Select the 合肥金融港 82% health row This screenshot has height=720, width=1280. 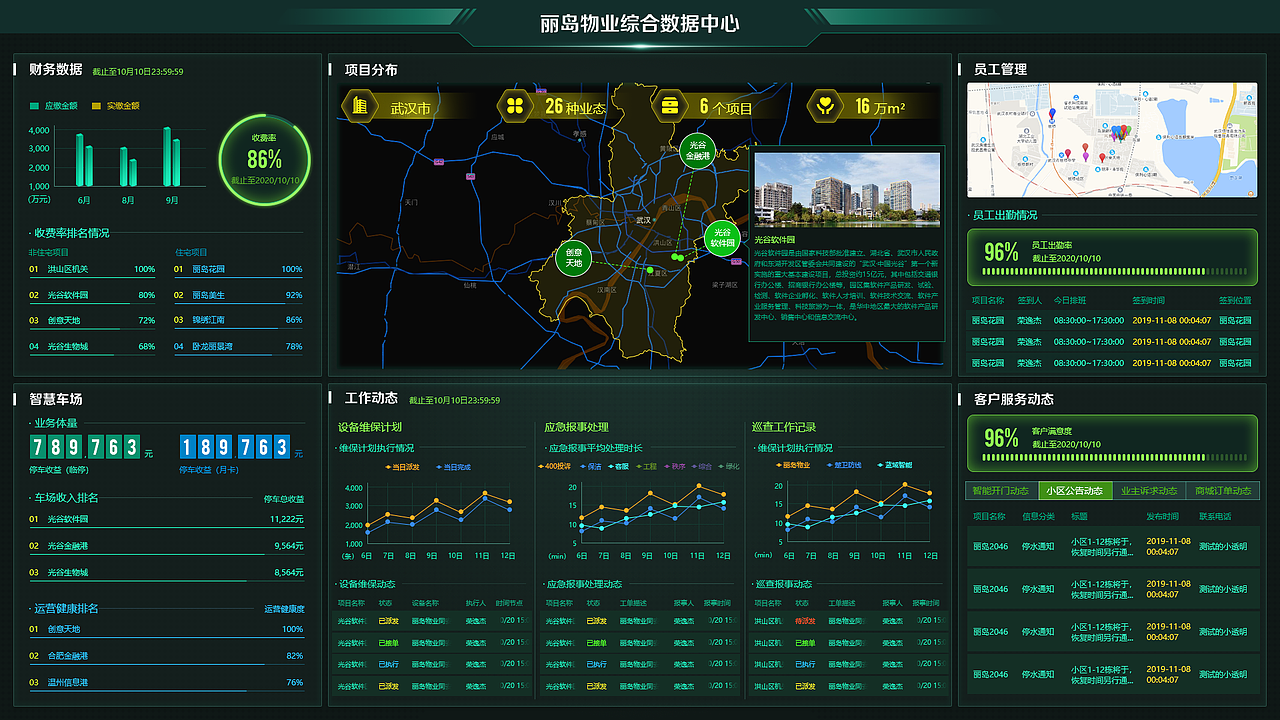pos(166,656)
